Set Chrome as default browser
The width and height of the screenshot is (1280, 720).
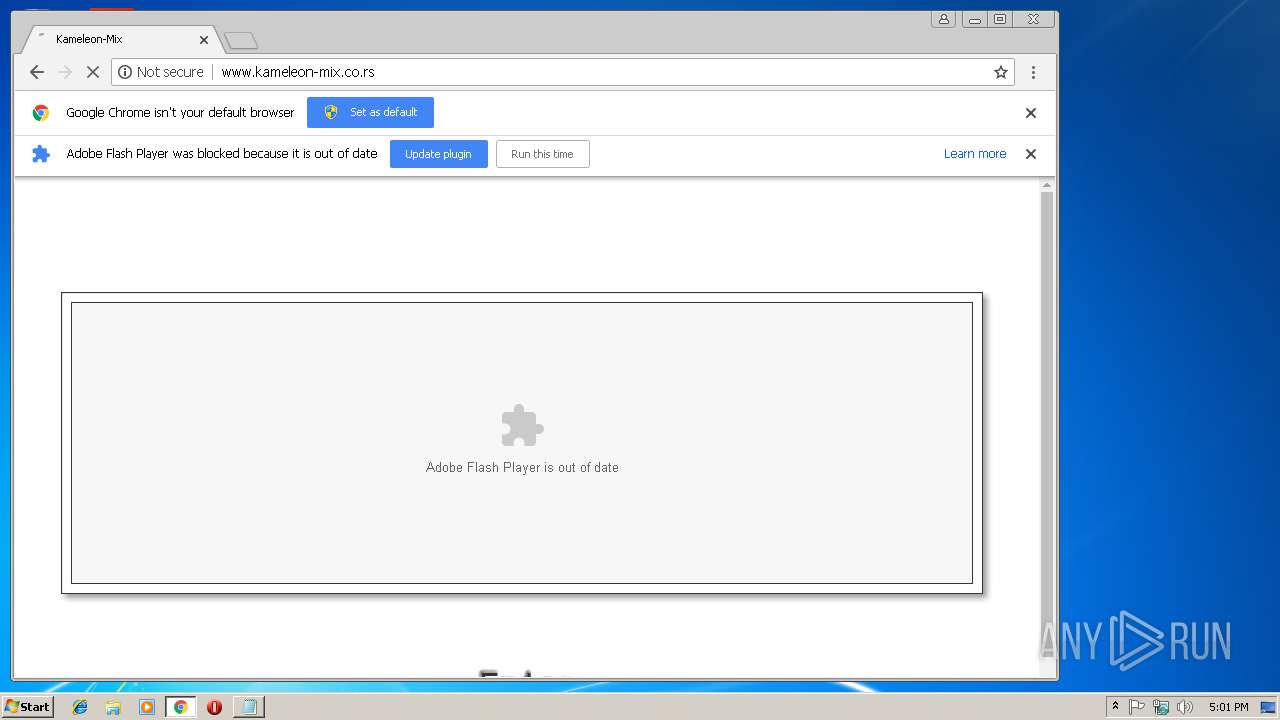(x=370, y=112)
